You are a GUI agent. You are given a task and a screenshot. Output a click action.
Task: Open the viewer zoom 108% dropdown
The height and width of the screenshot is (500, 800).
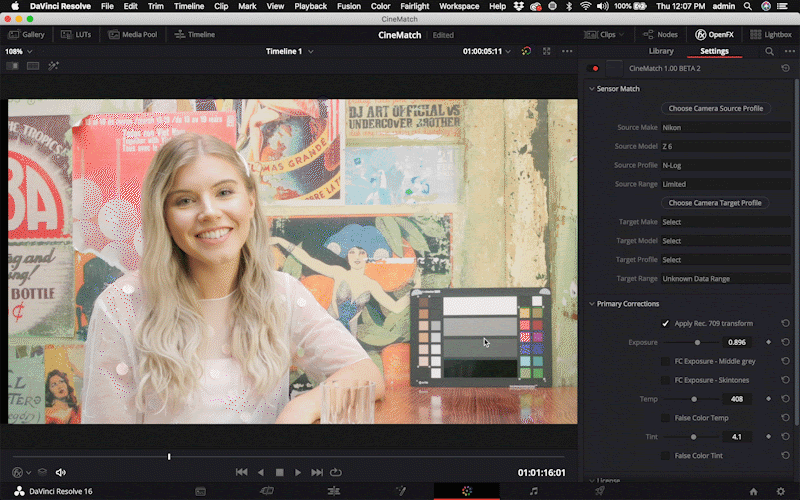click(18, 51)
